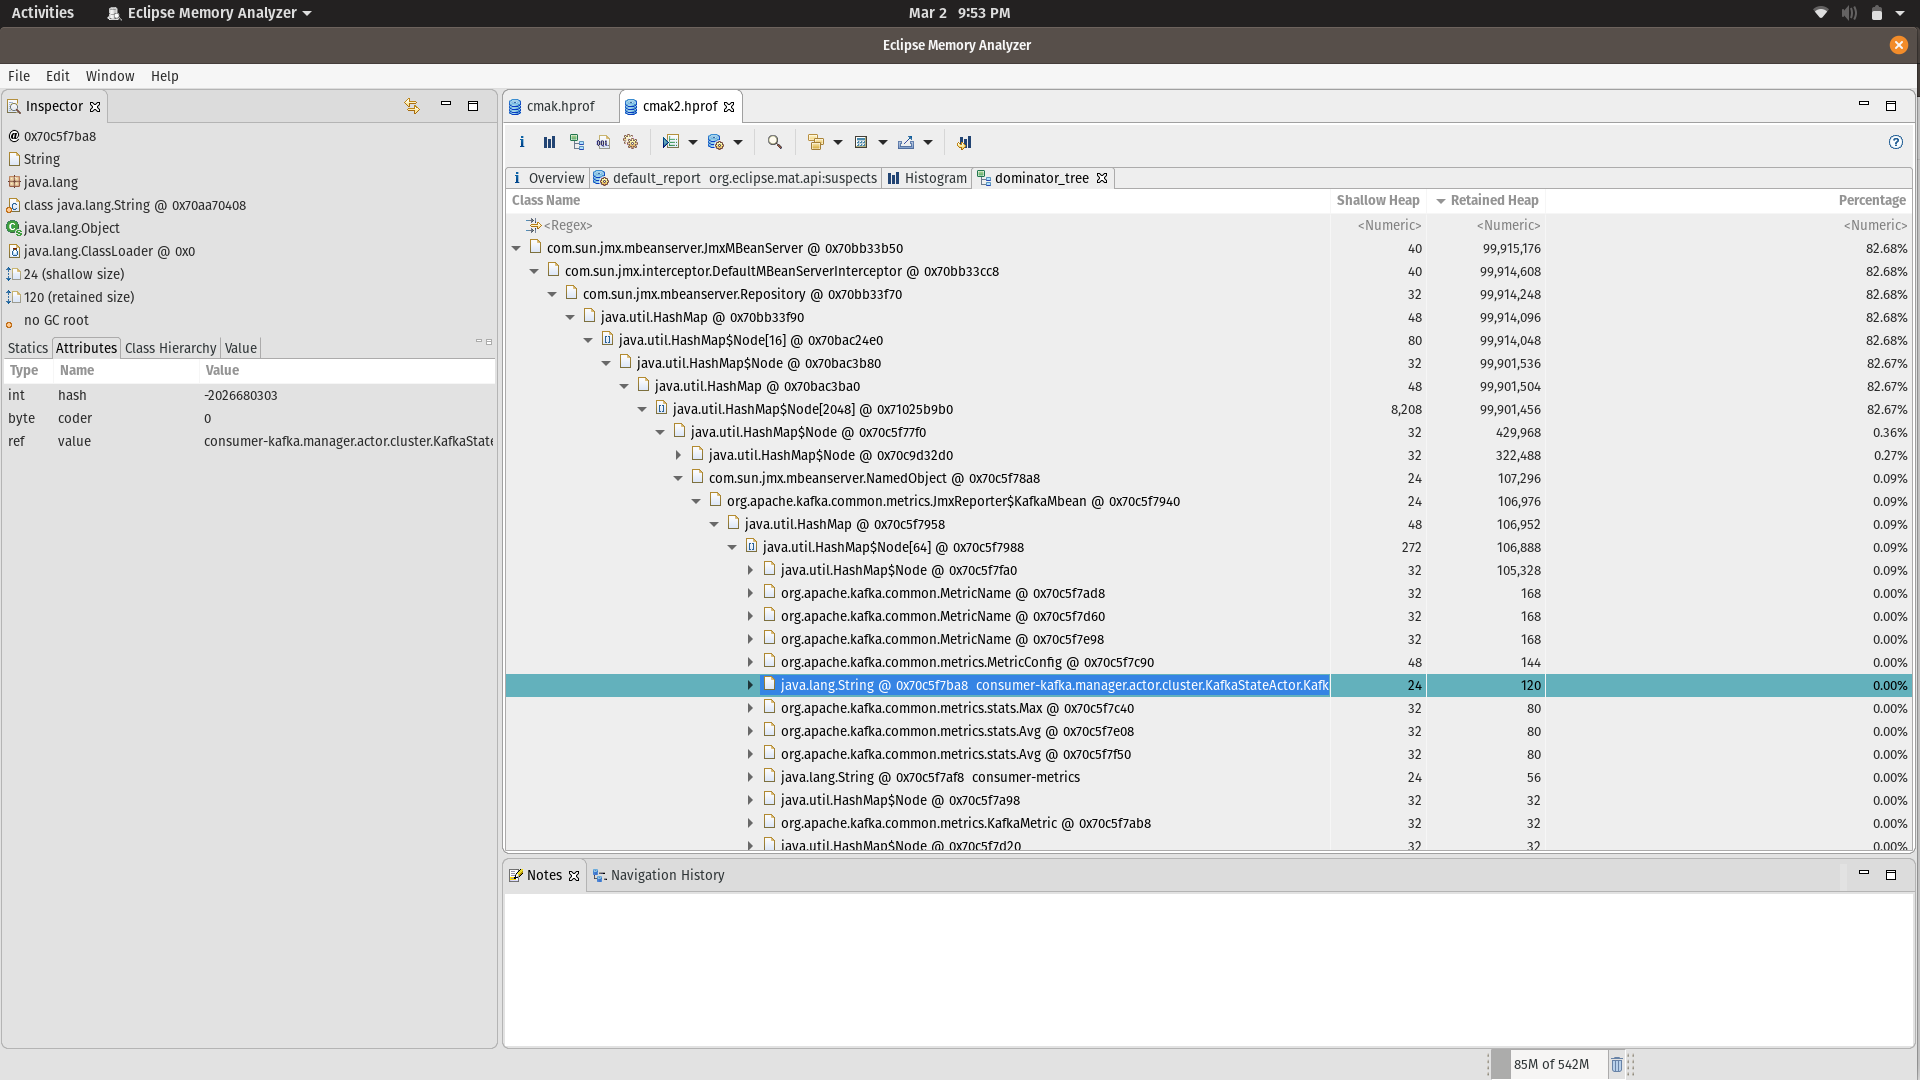Click the 85M of 542M heap status indicator
The width and height of the screenshot is (1920, 1080).
1550,1064
